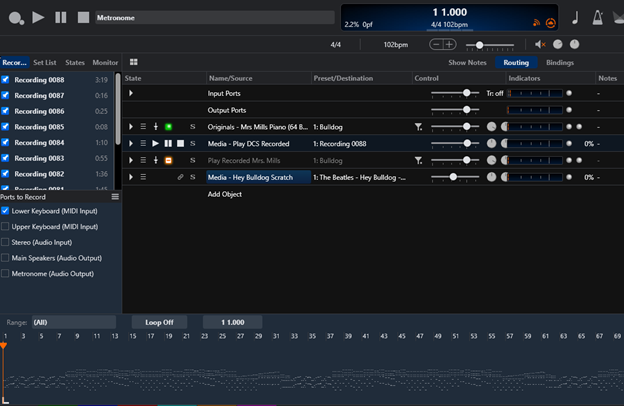Click the plug icon on the Originals row

[x=156, y=127]
